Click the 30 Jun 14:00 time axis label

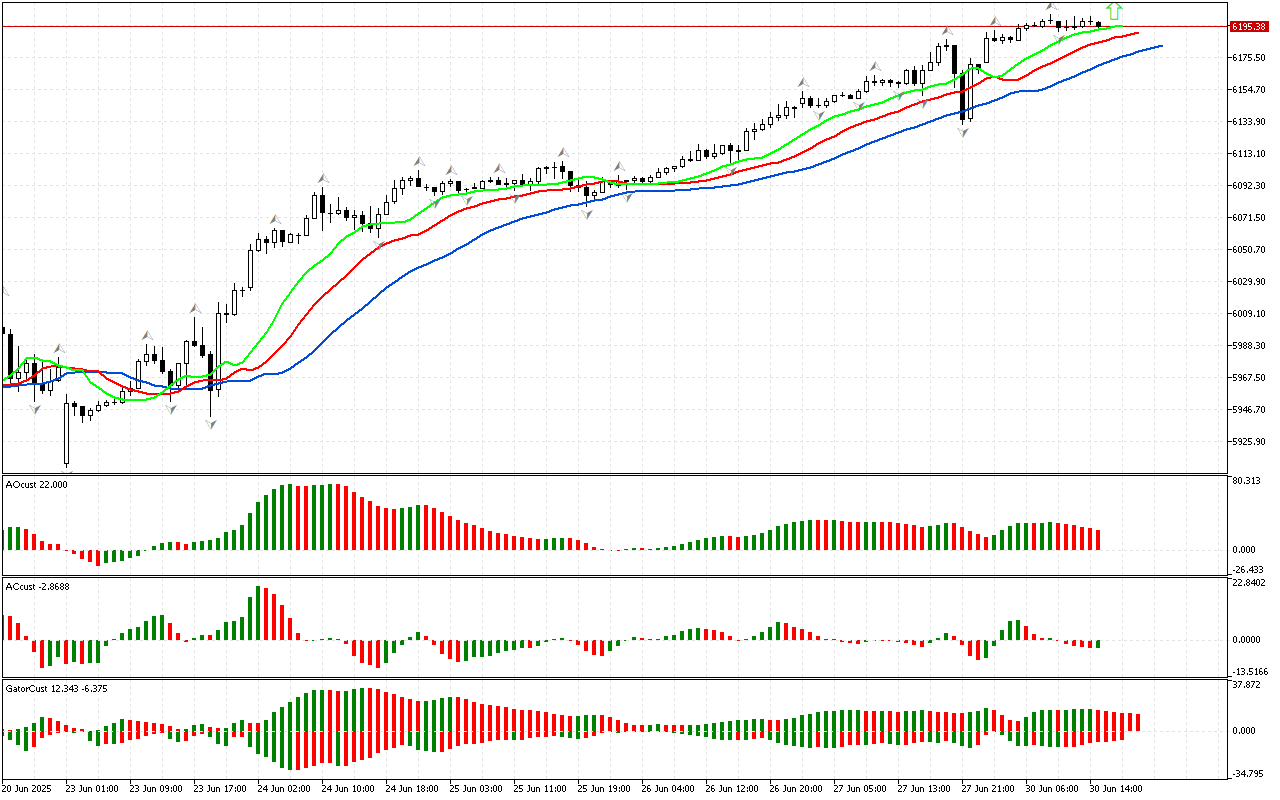click(x=1115, y=788)
